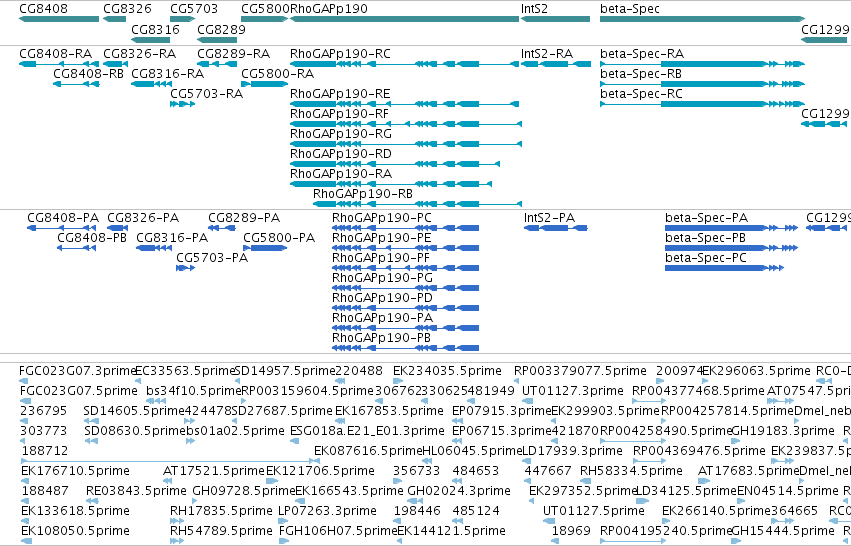
Task: Click the CG8408-RA transcript label
Action: [55, 54]
